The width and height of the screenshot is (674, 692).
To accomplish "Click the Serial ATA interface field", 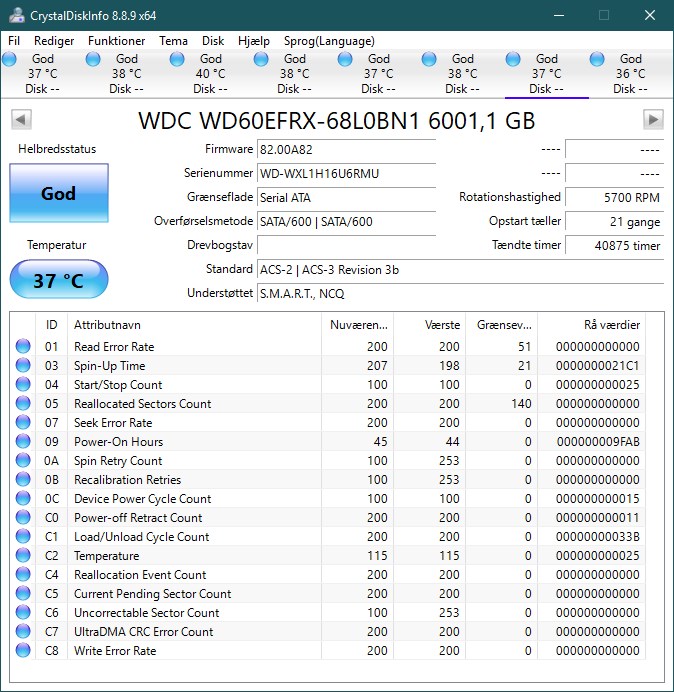I will [x=346, y=197].
